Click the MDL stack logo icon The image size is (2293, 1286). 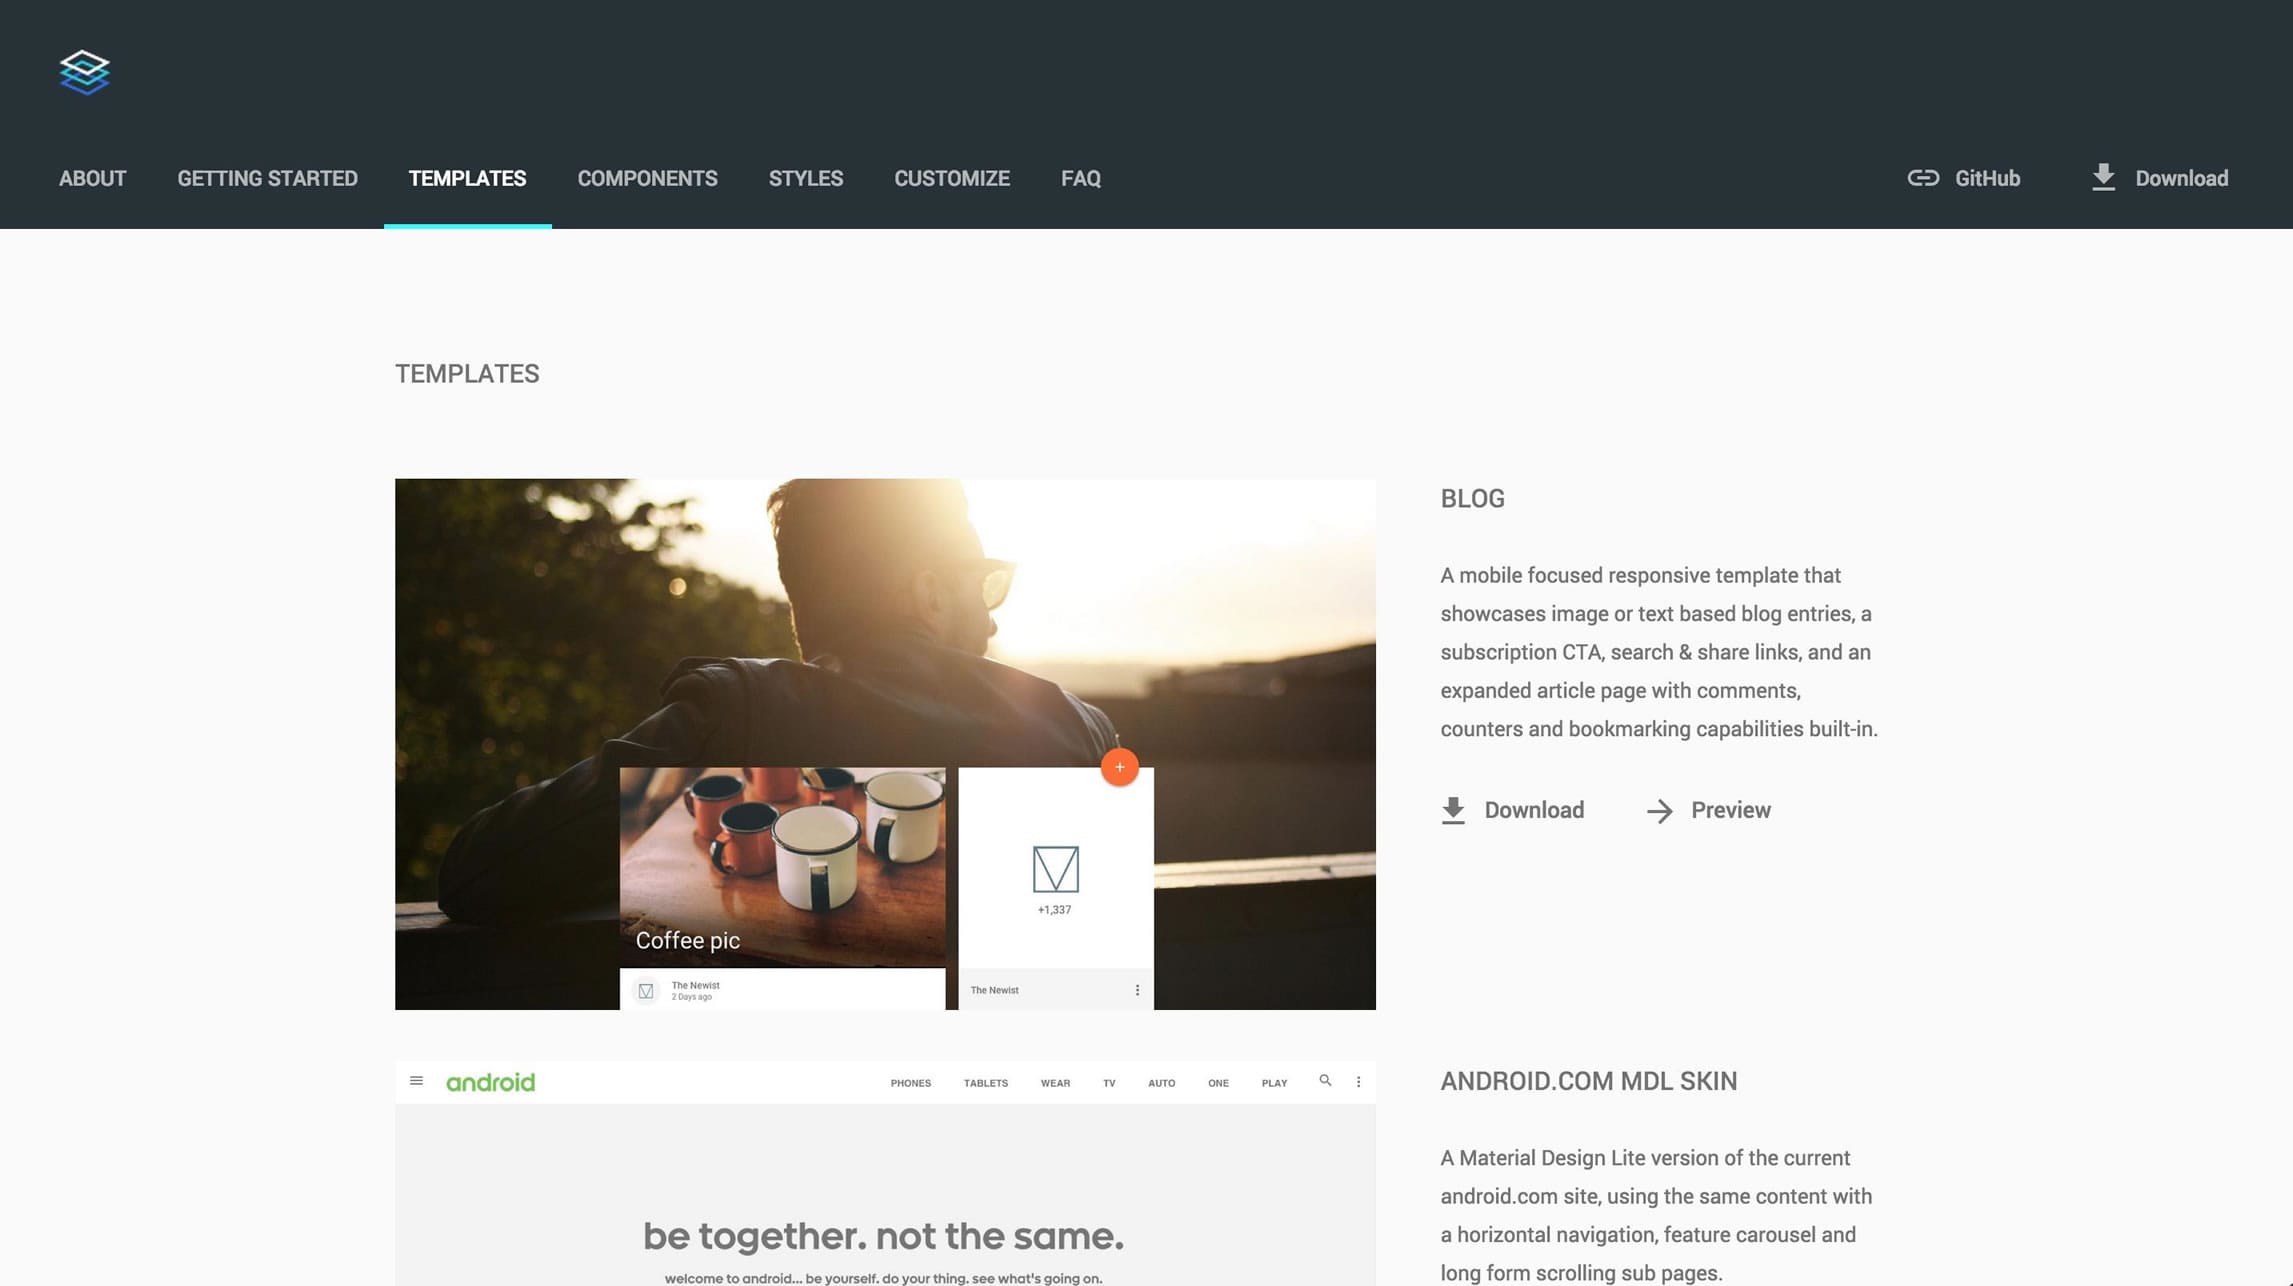tap(85, 71)
